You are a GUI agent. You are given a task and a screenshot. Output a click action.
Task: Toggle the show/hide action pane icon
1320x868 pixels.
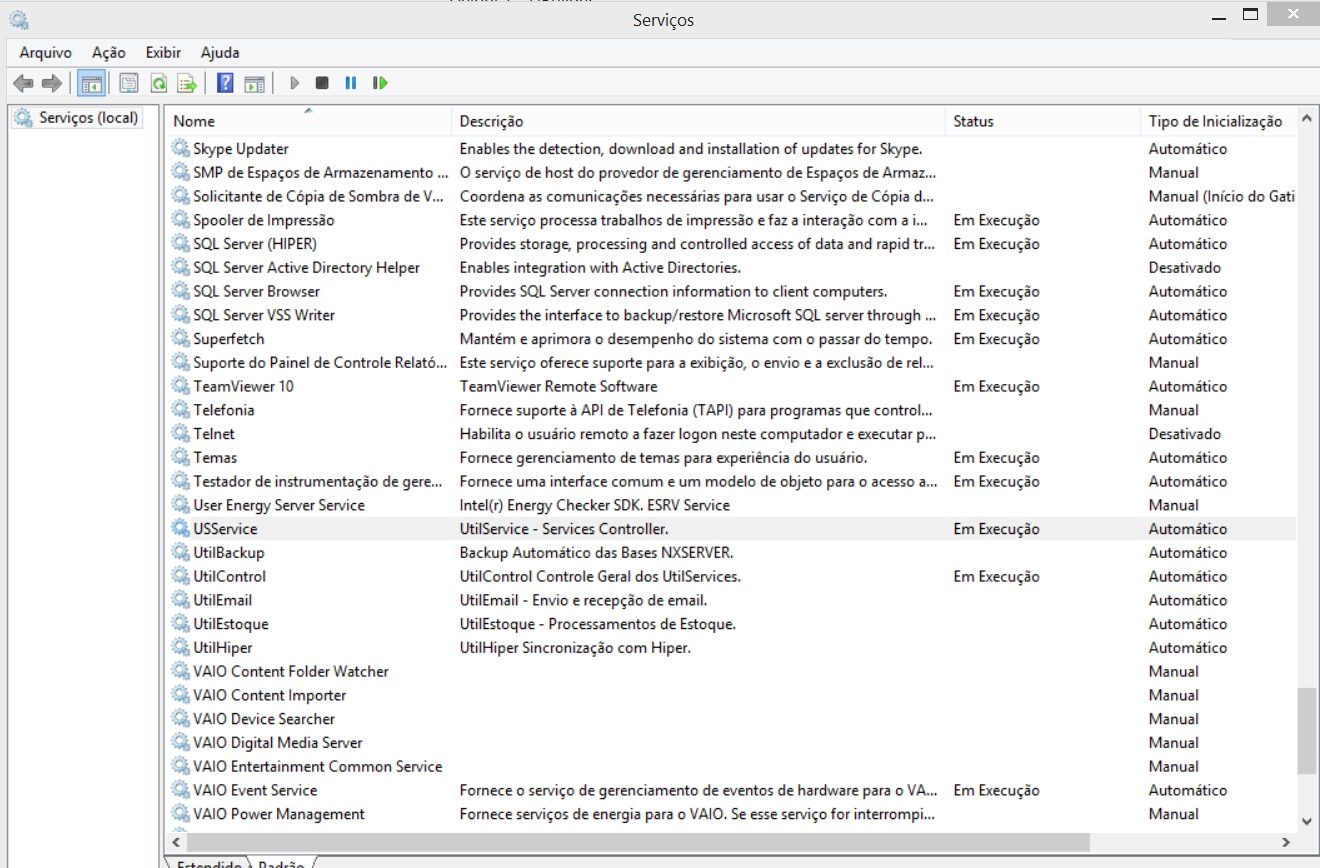tap(254, 83)
